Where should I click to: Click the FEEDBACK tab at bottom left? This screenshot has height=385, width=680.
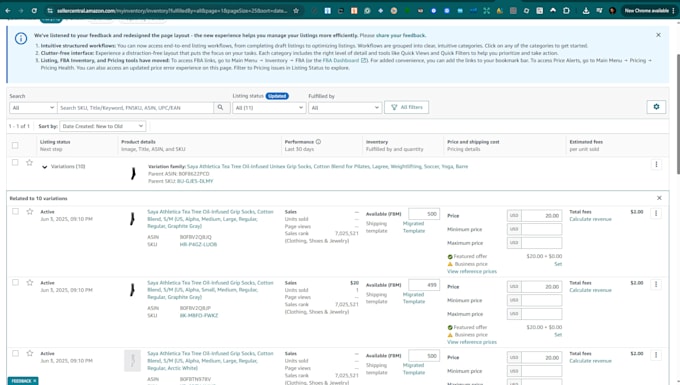(x=23, y=381)
